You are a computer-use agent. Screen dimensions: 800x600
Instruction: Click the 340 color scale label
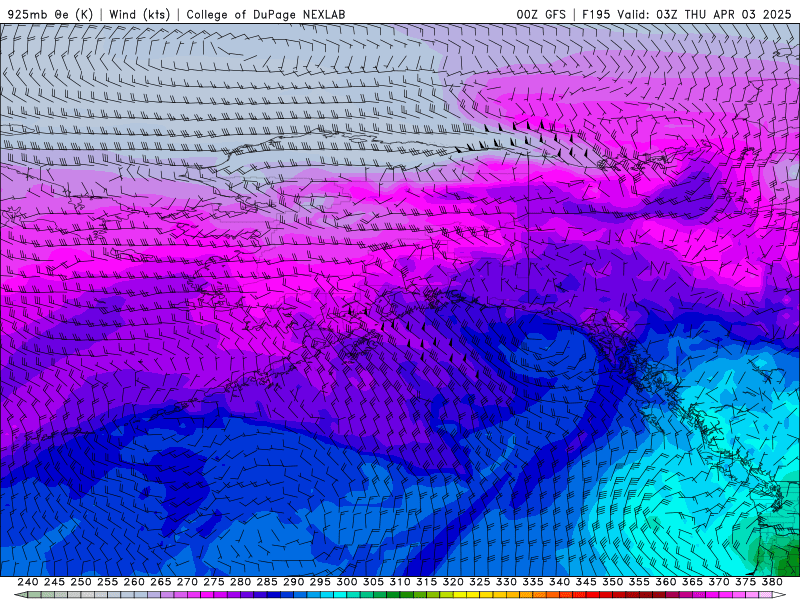tap(560, 582)
